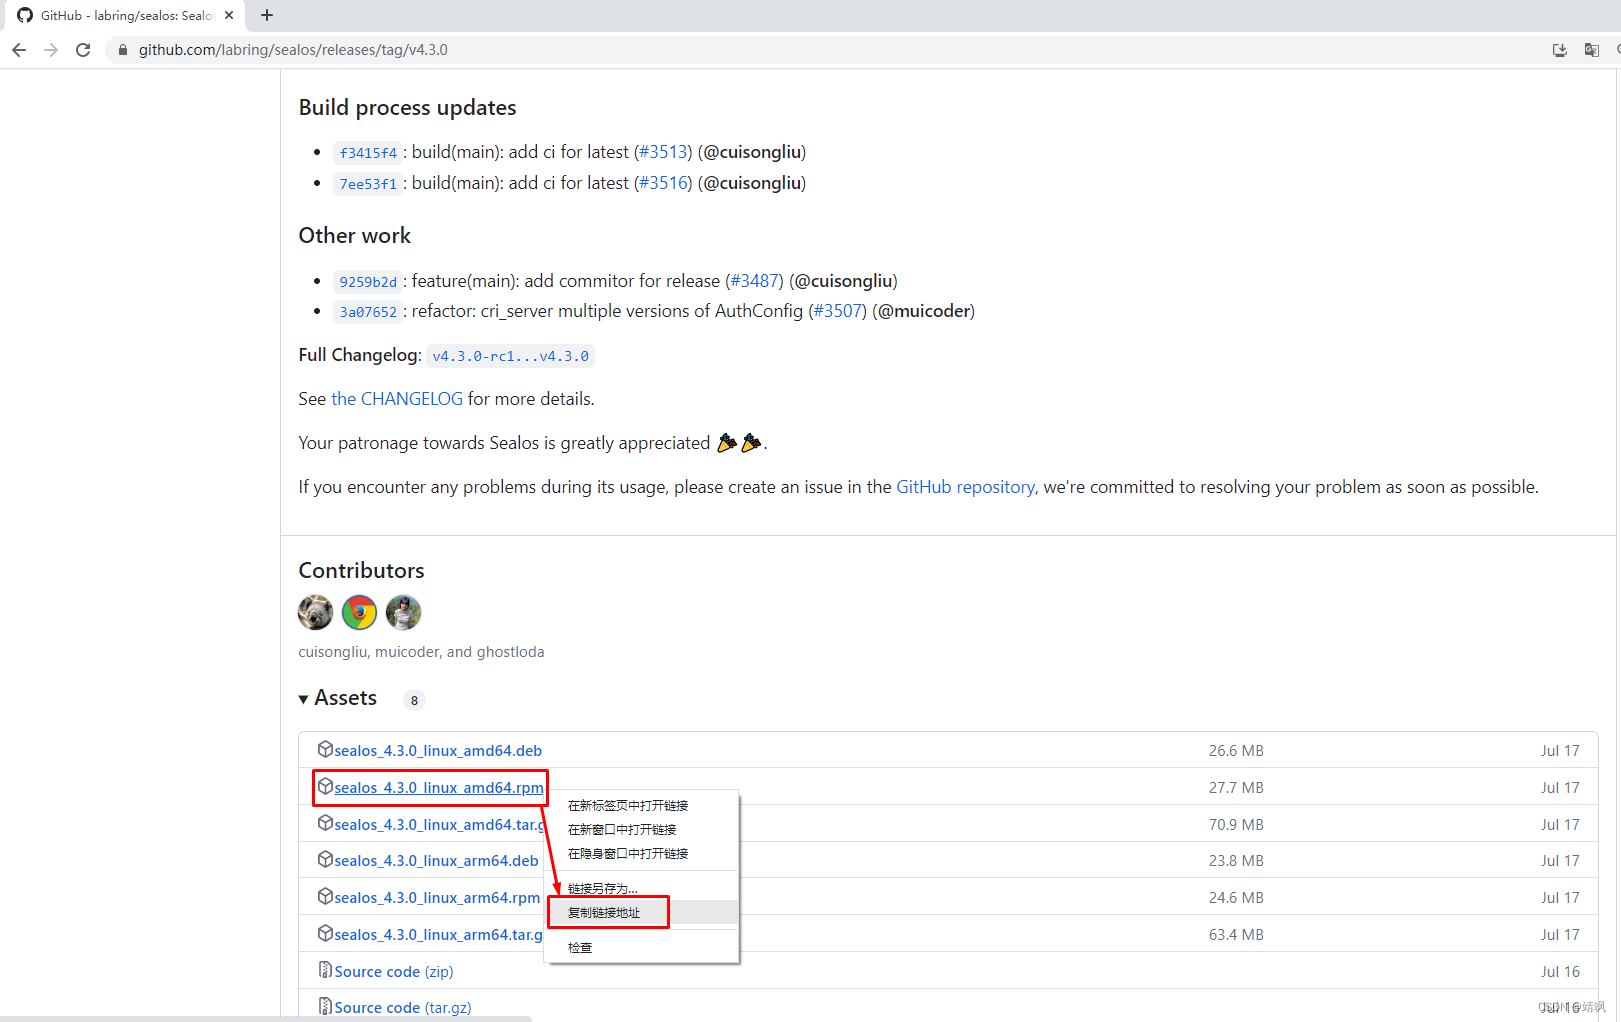Open commit f3415f4

coord(368,153)
